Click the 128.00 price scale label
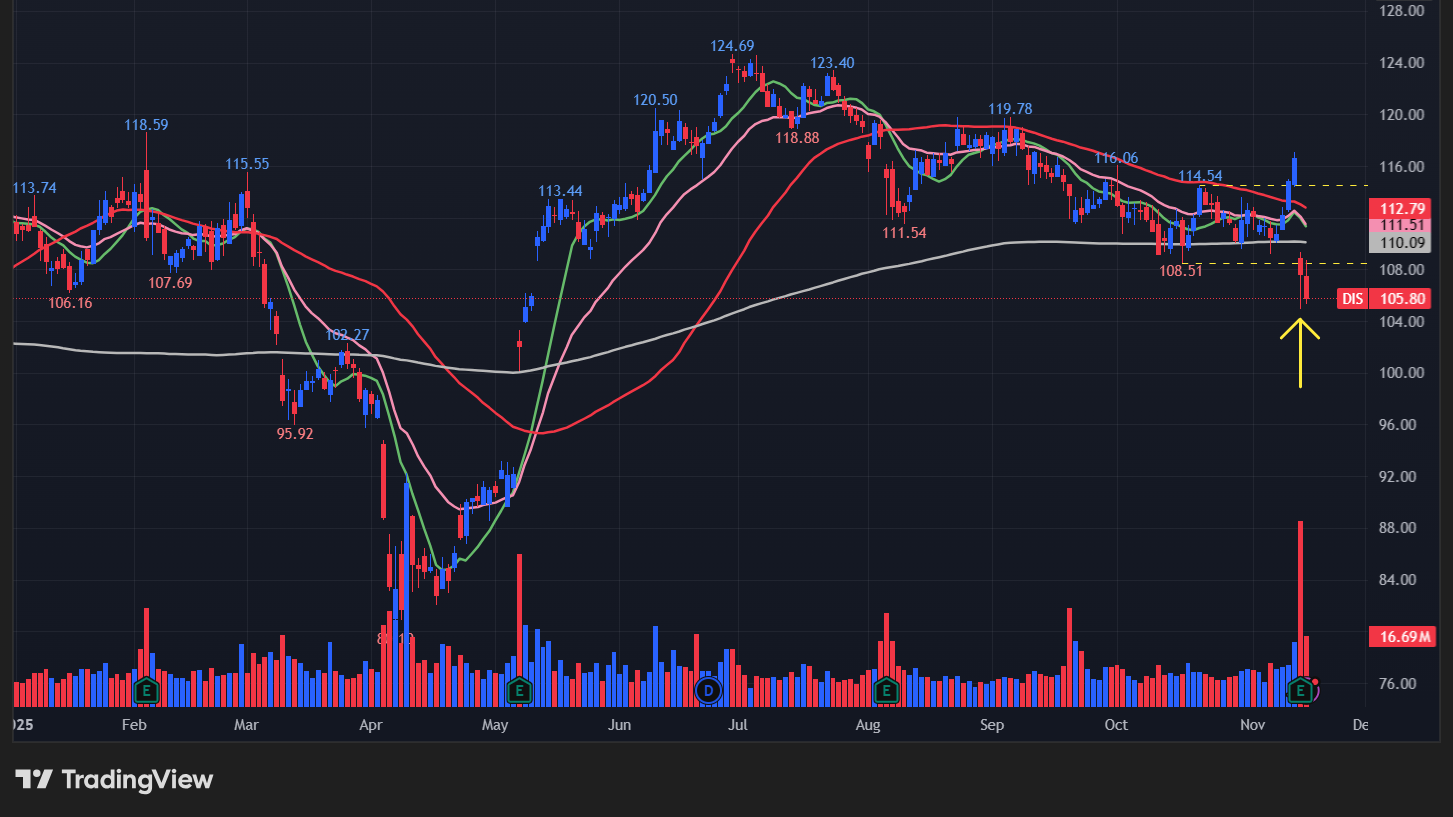Viewport: 1453px width, 817px height. (x=1401, y=11)
